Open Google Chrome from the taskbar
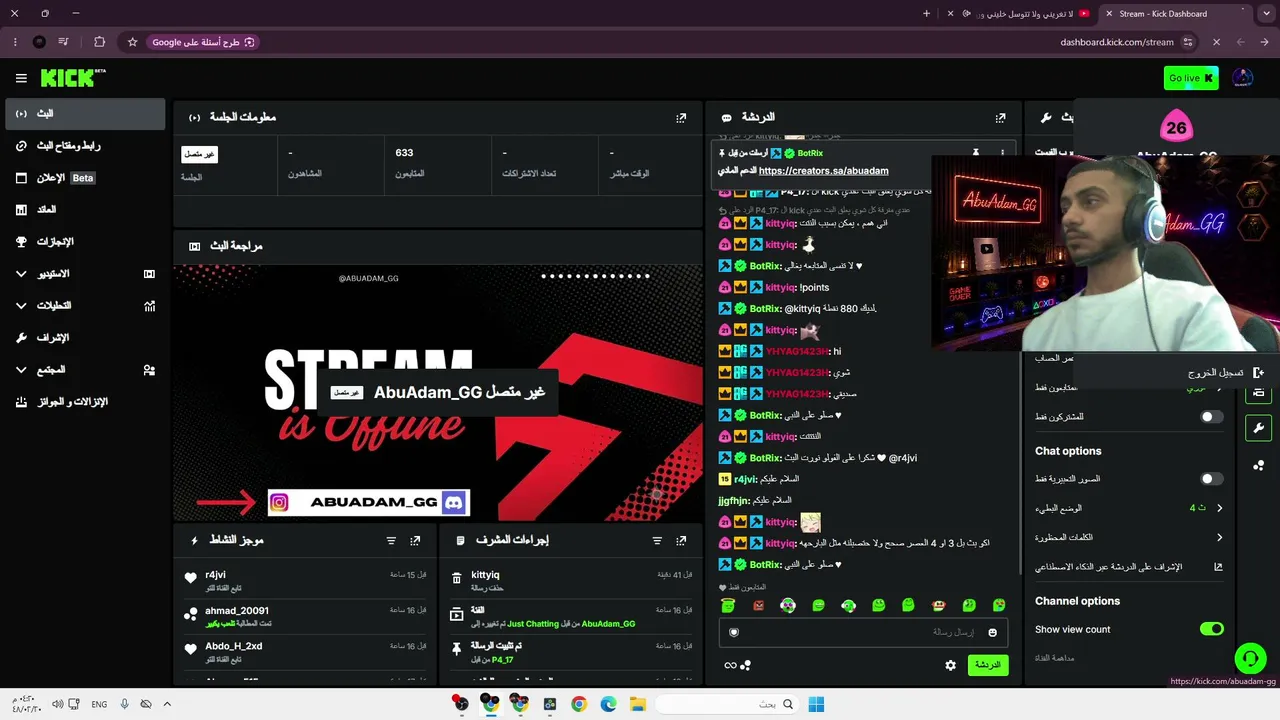The image size is (1280, 720). (x=579, y=704)
